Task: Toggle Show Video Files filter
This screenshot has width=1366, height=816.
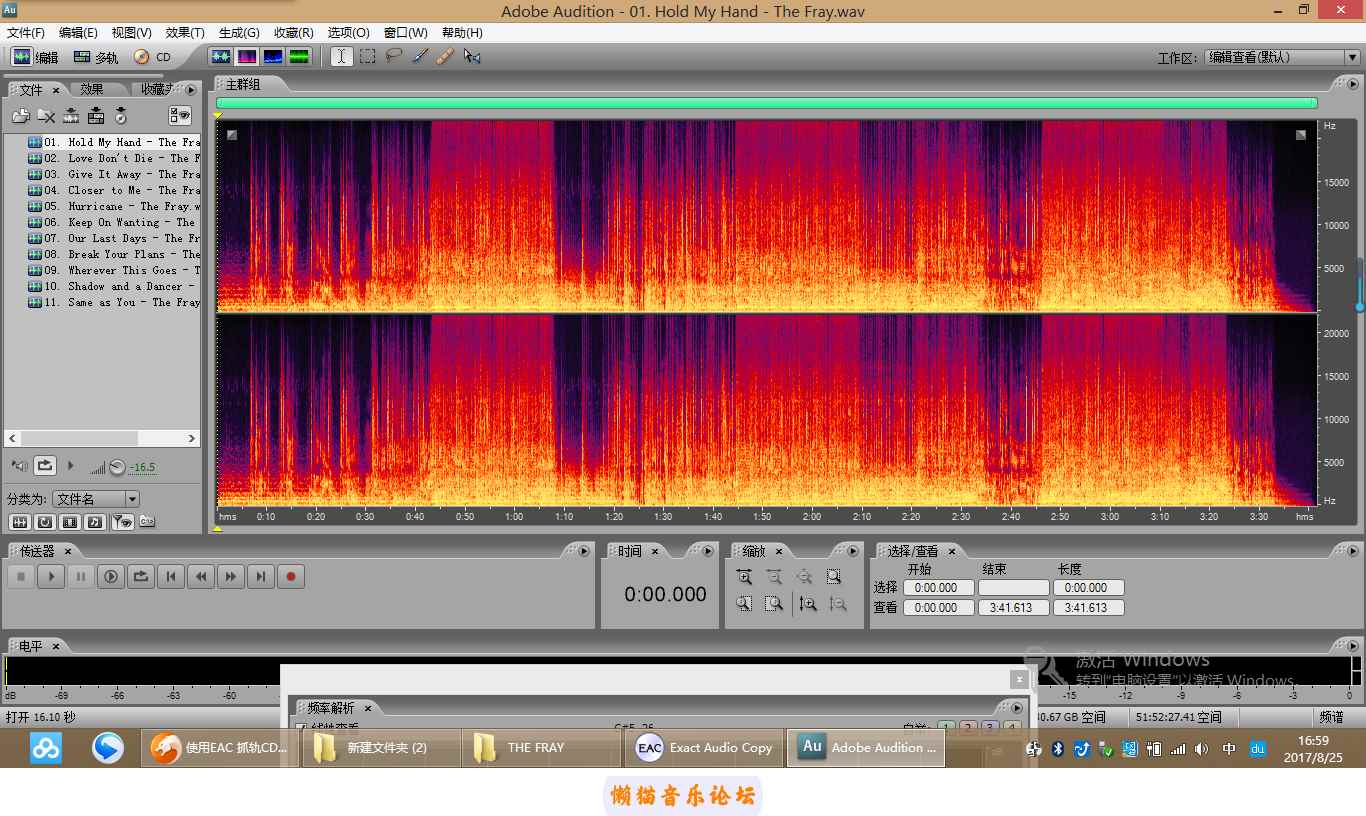Action: click(x=70, y=521)
